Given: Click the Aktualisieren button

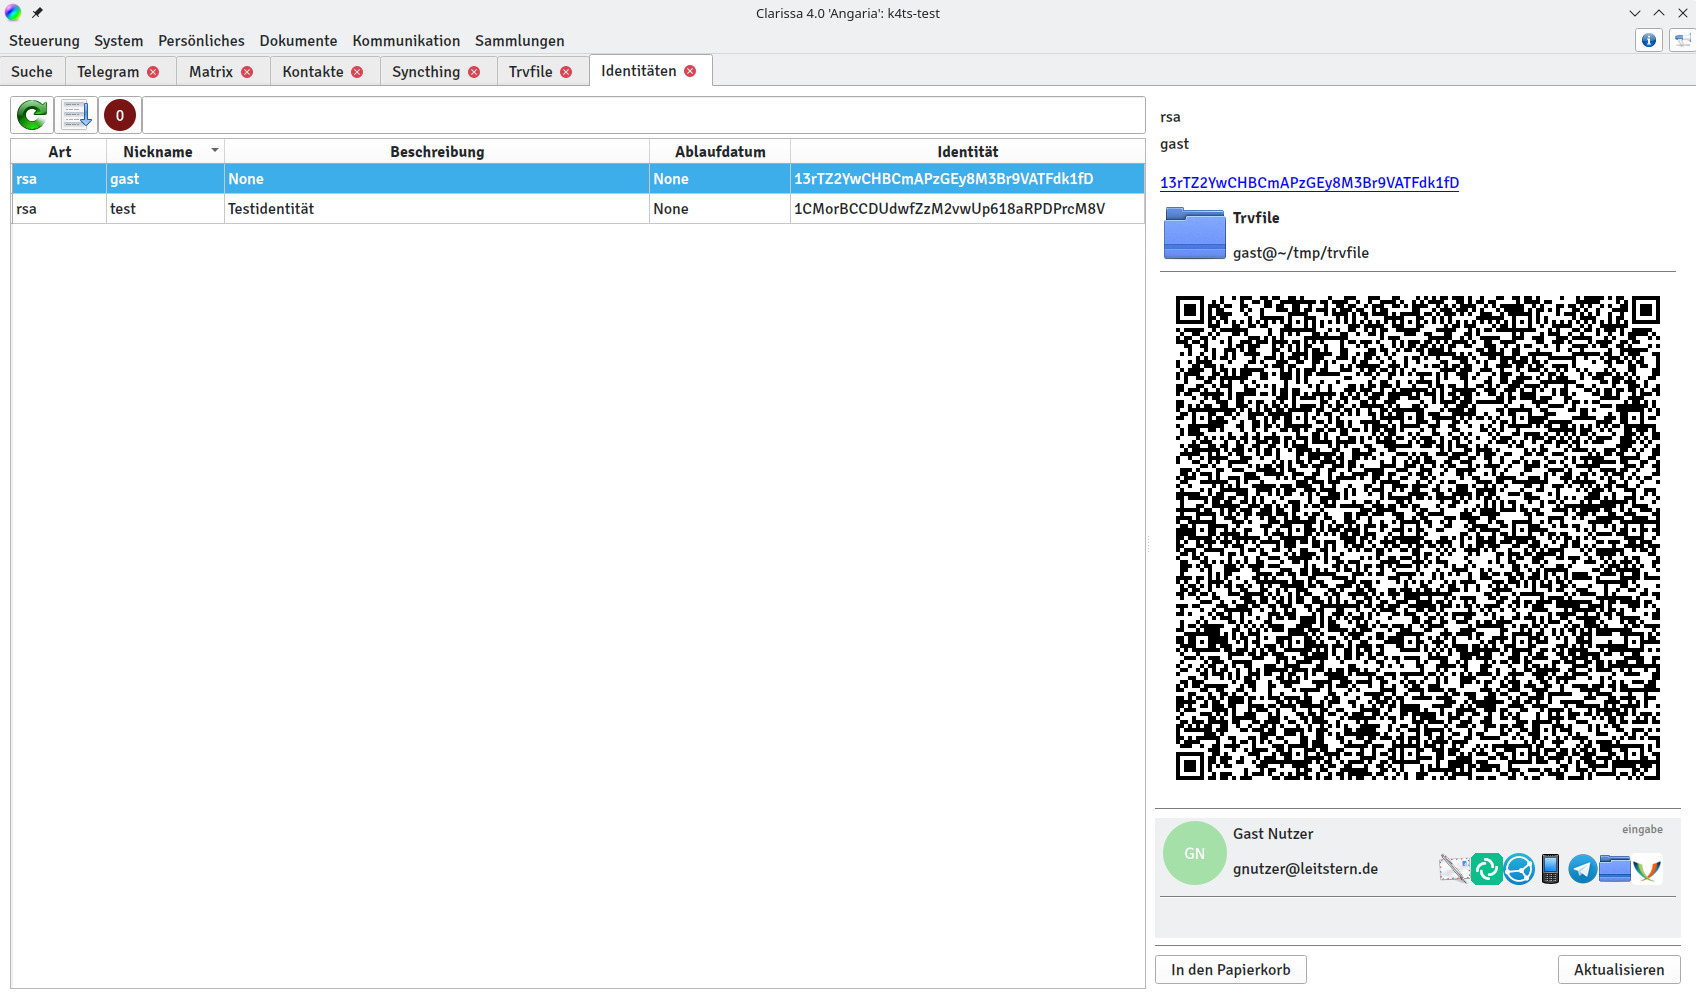Looking at the screenshot, I should (x=1619, y=970).
